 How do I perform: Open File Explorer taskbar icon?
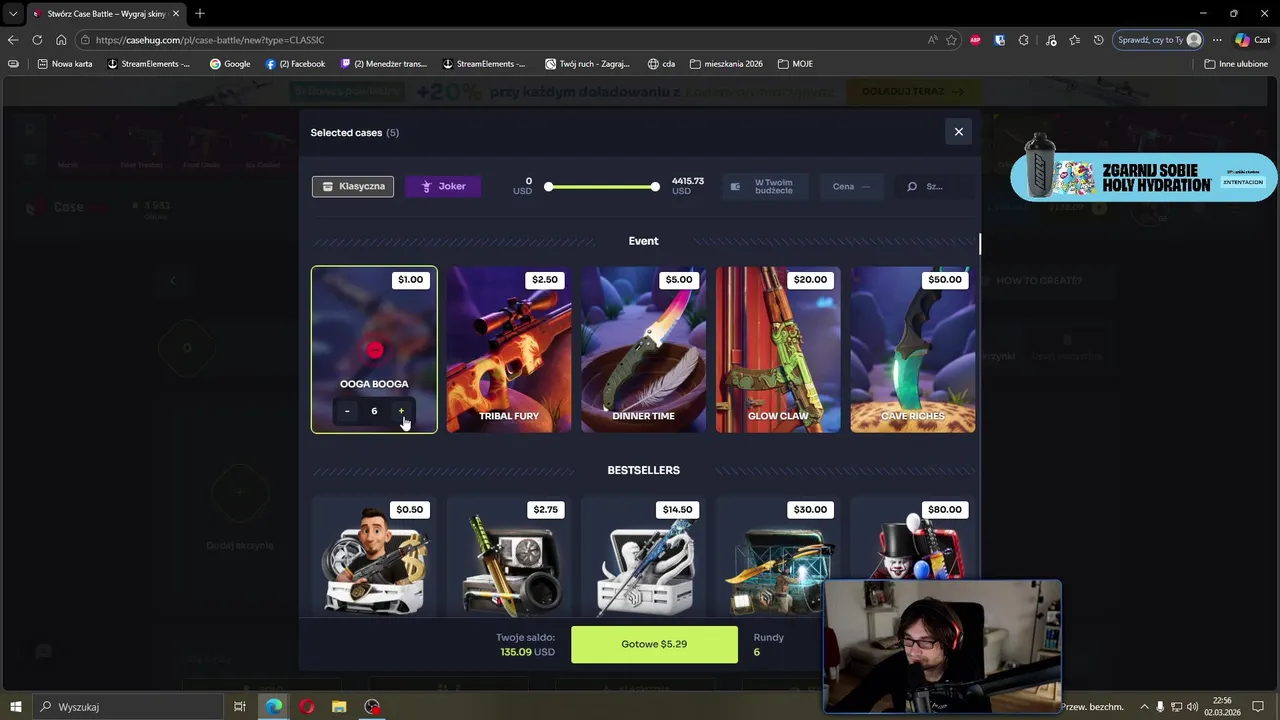339,707
